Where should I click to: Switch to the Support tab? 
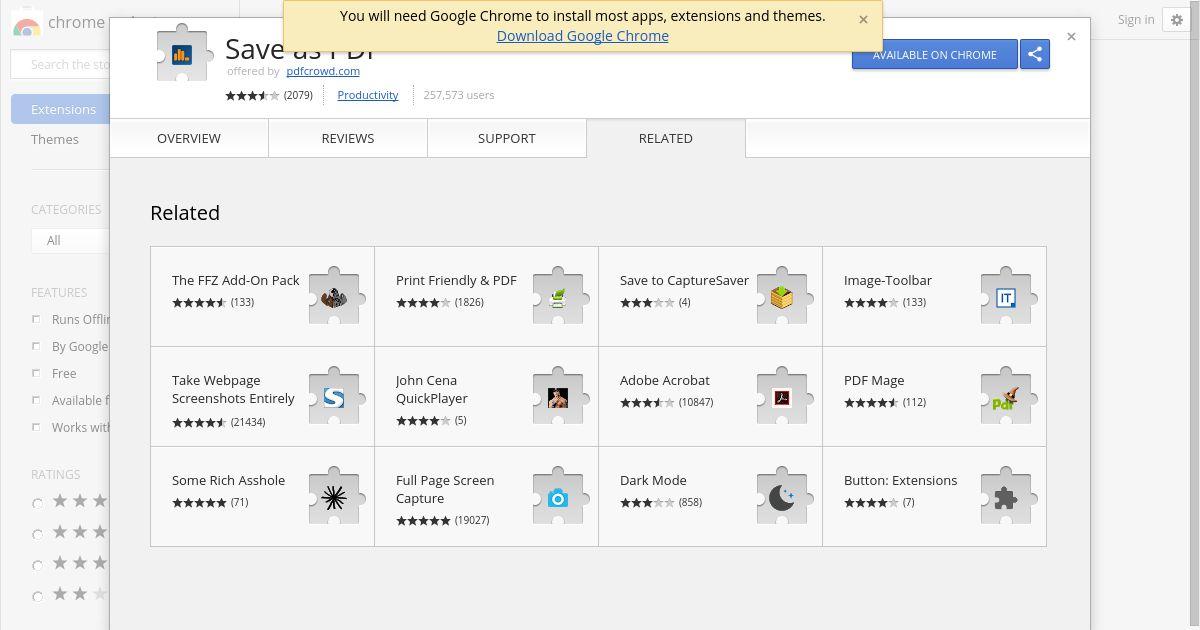[x=507, y=138]
